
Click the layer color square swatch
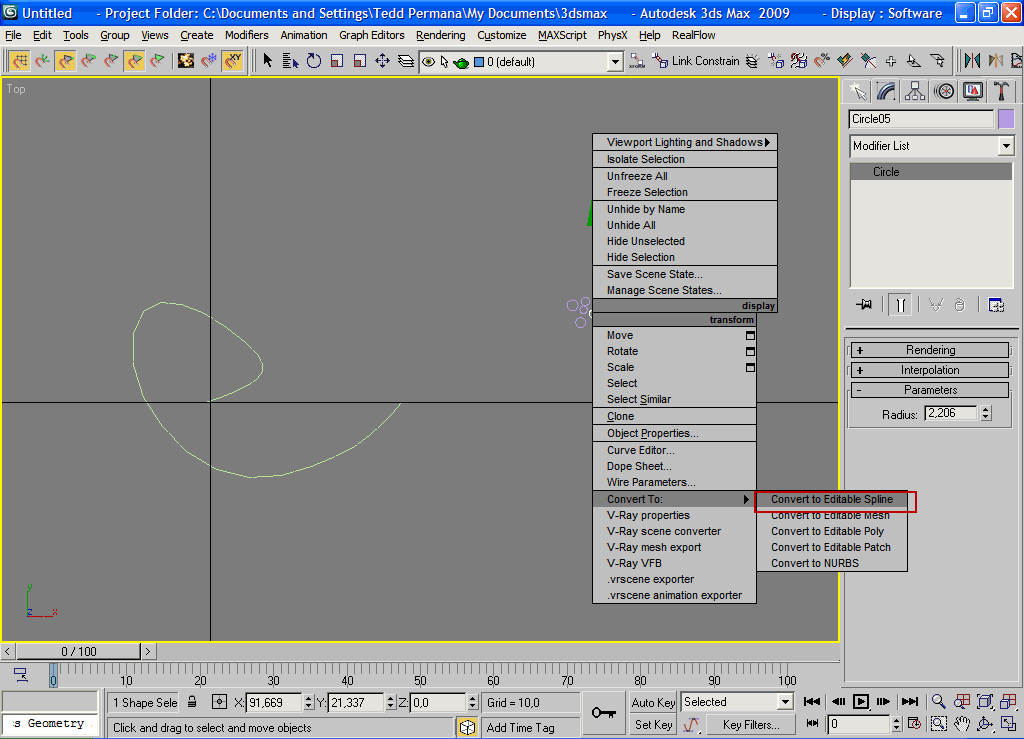[479, 62]
